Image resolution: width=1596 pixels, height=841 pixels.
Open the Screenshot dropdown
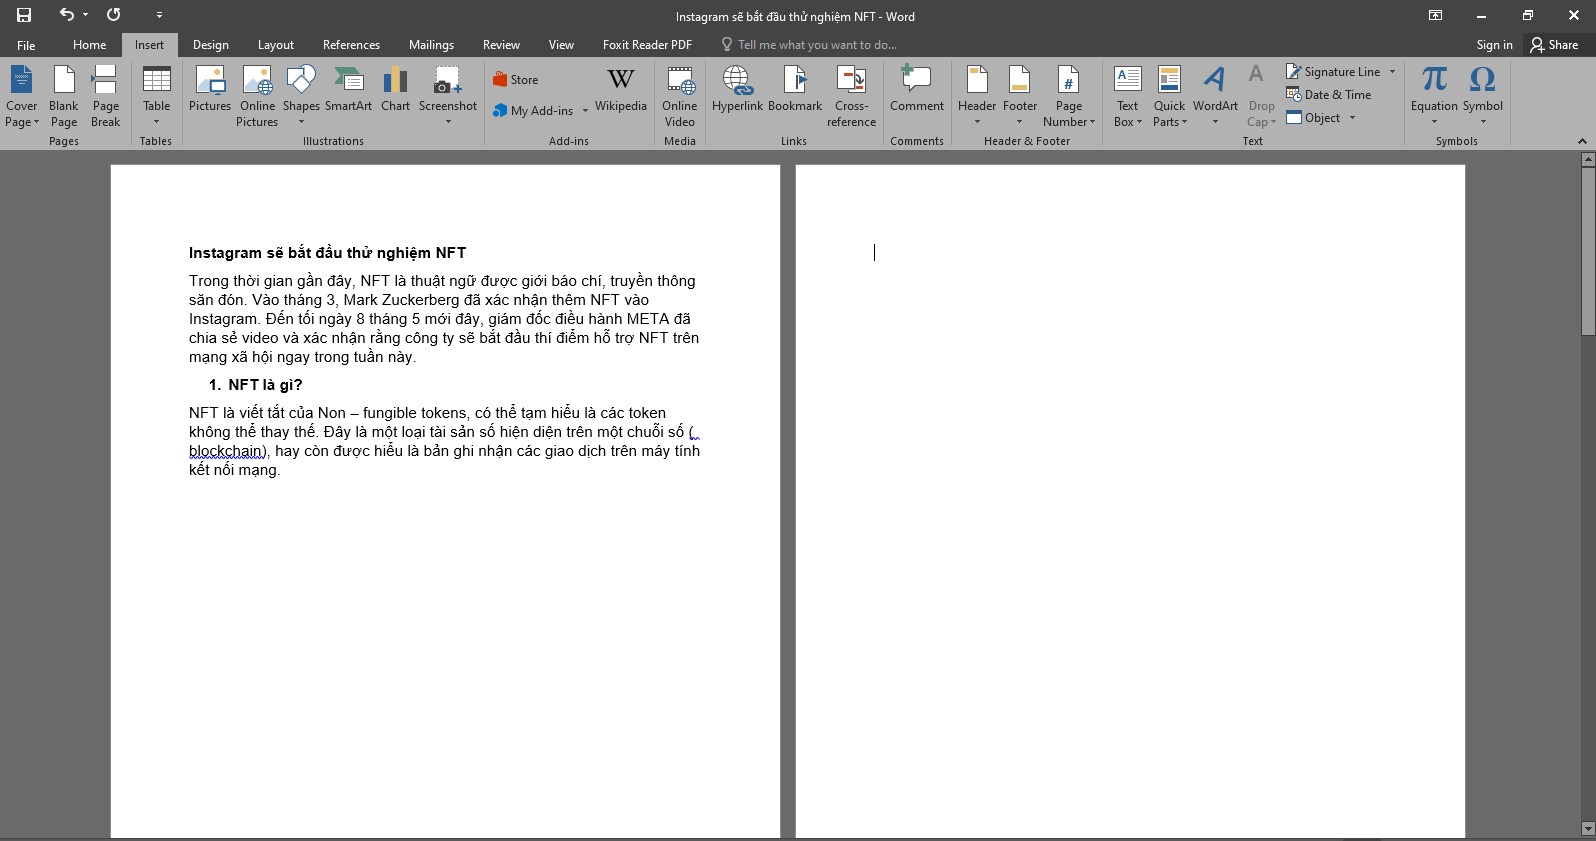click(447, 97)
